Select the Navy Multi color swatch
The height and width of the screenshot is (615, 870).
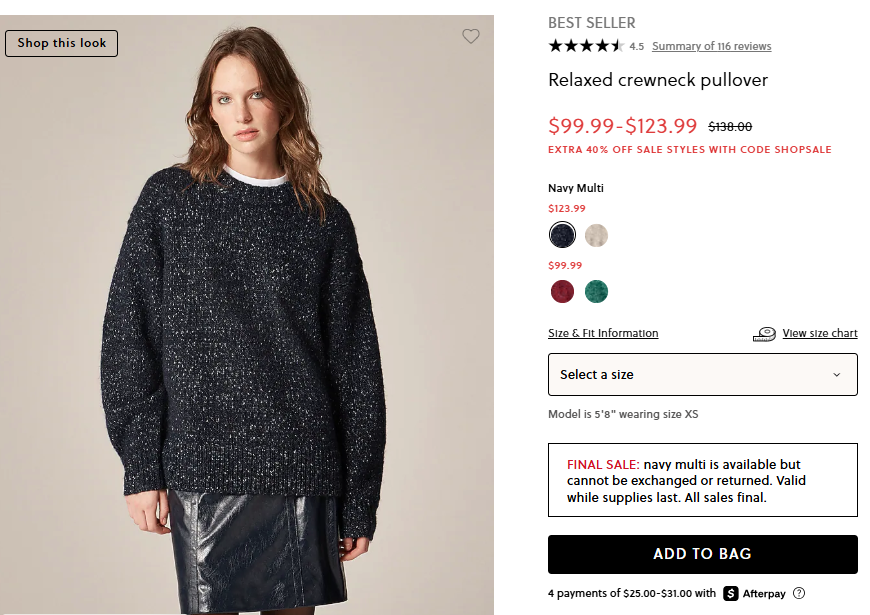coord(562,235)
